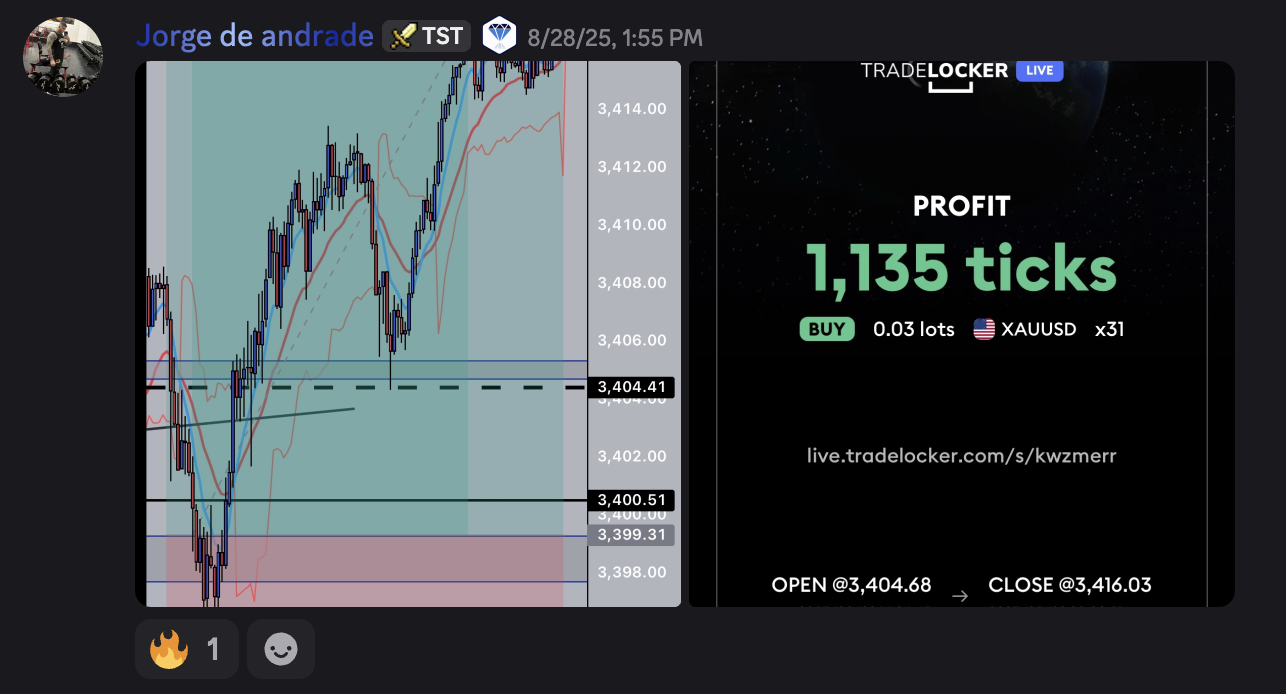1286x694 pixels.
Task: Click the US flag icon beside XAUUSD
Action: click(x=984, y=329)
